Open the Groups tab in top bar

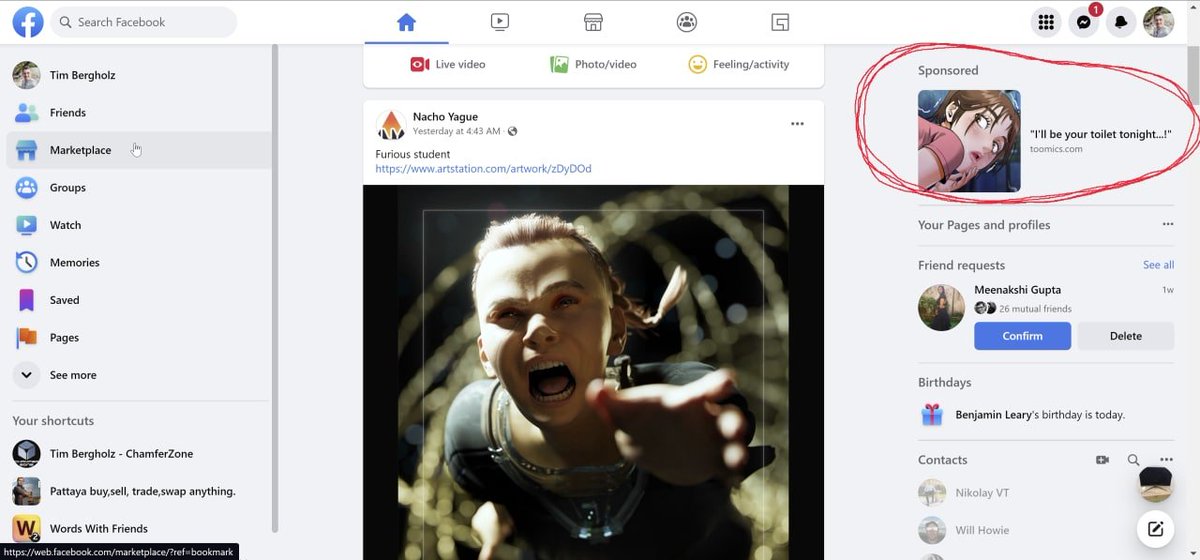click(686, 22)
